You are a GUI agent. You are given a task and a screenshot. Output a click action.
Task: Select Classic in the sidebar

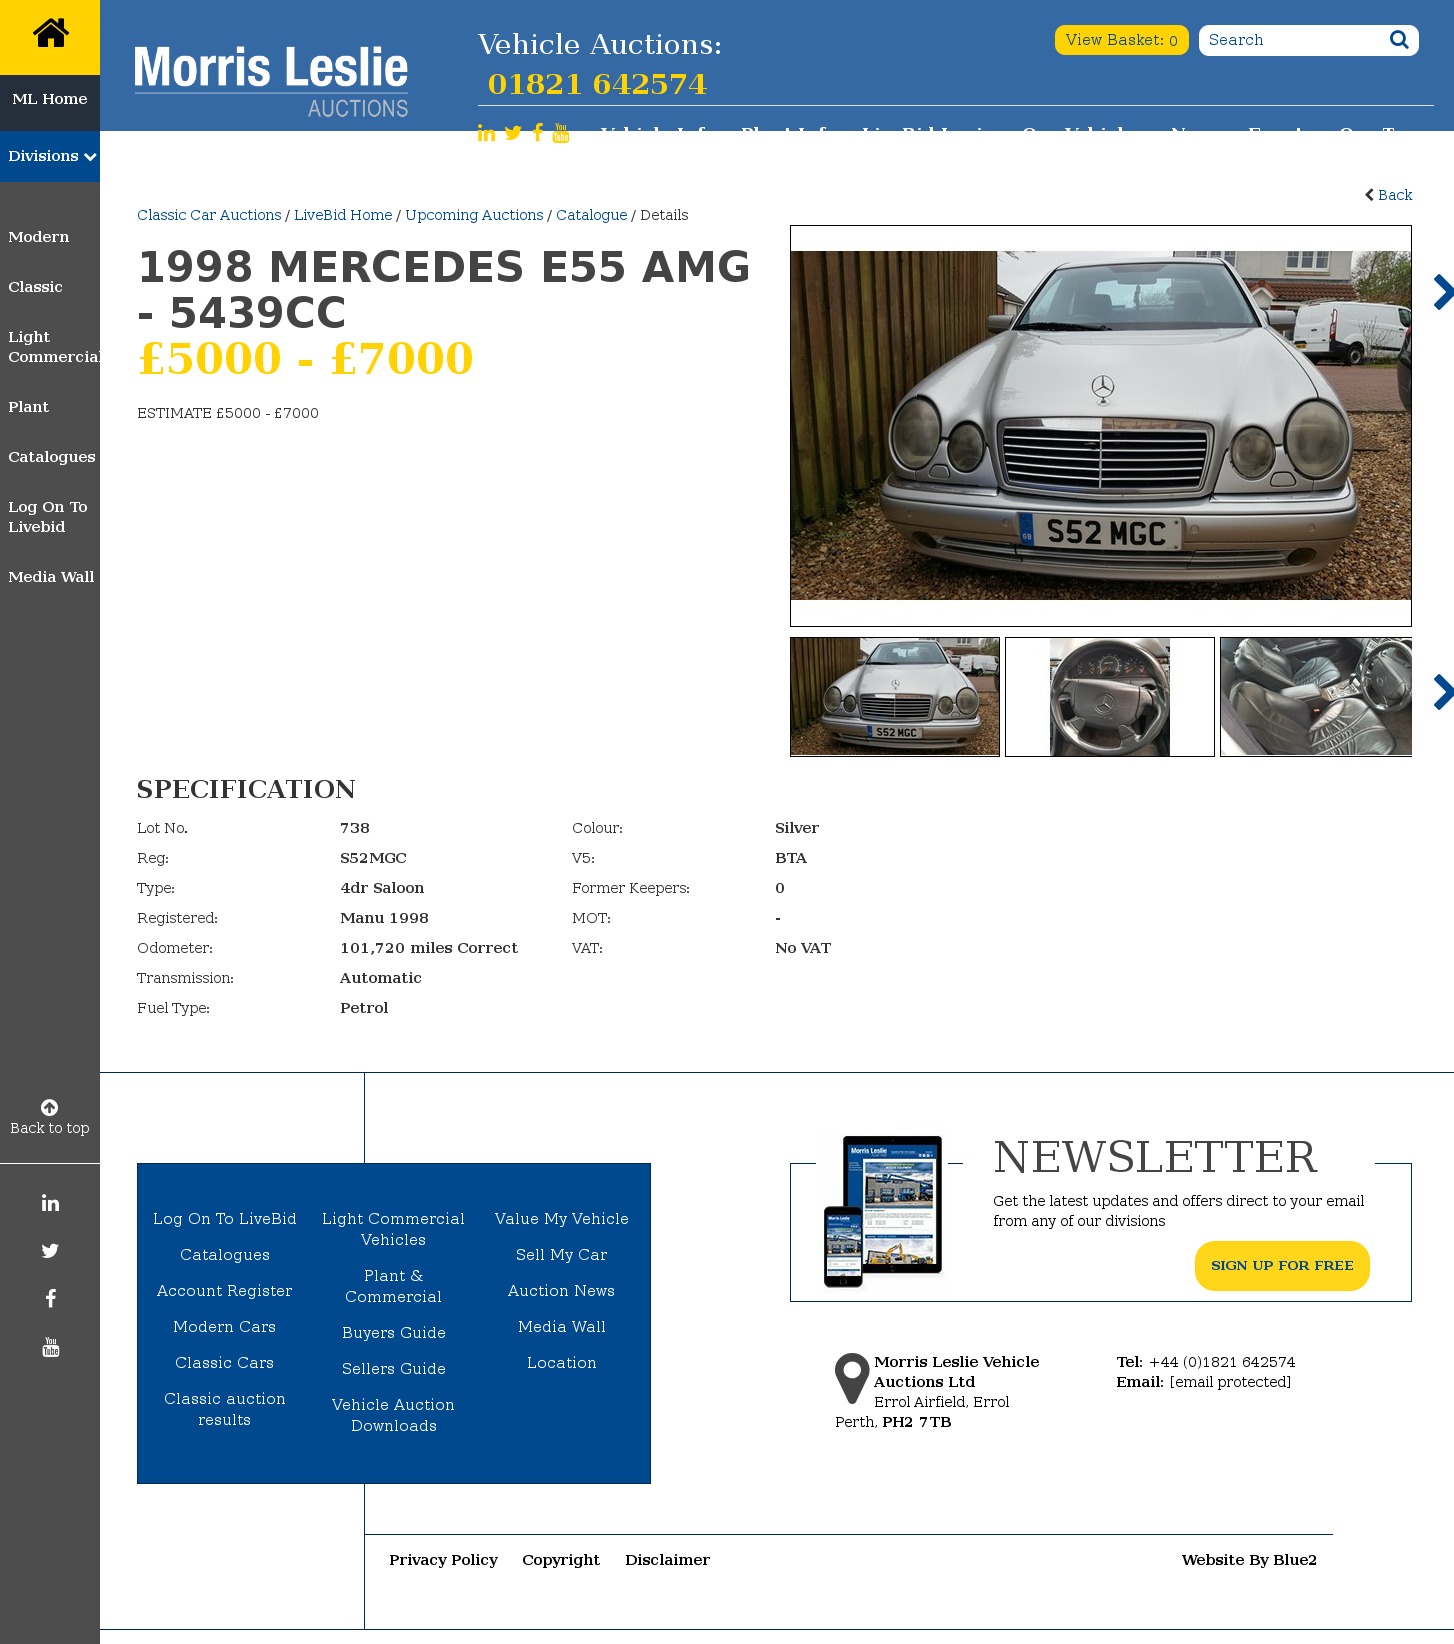(35, 287)
